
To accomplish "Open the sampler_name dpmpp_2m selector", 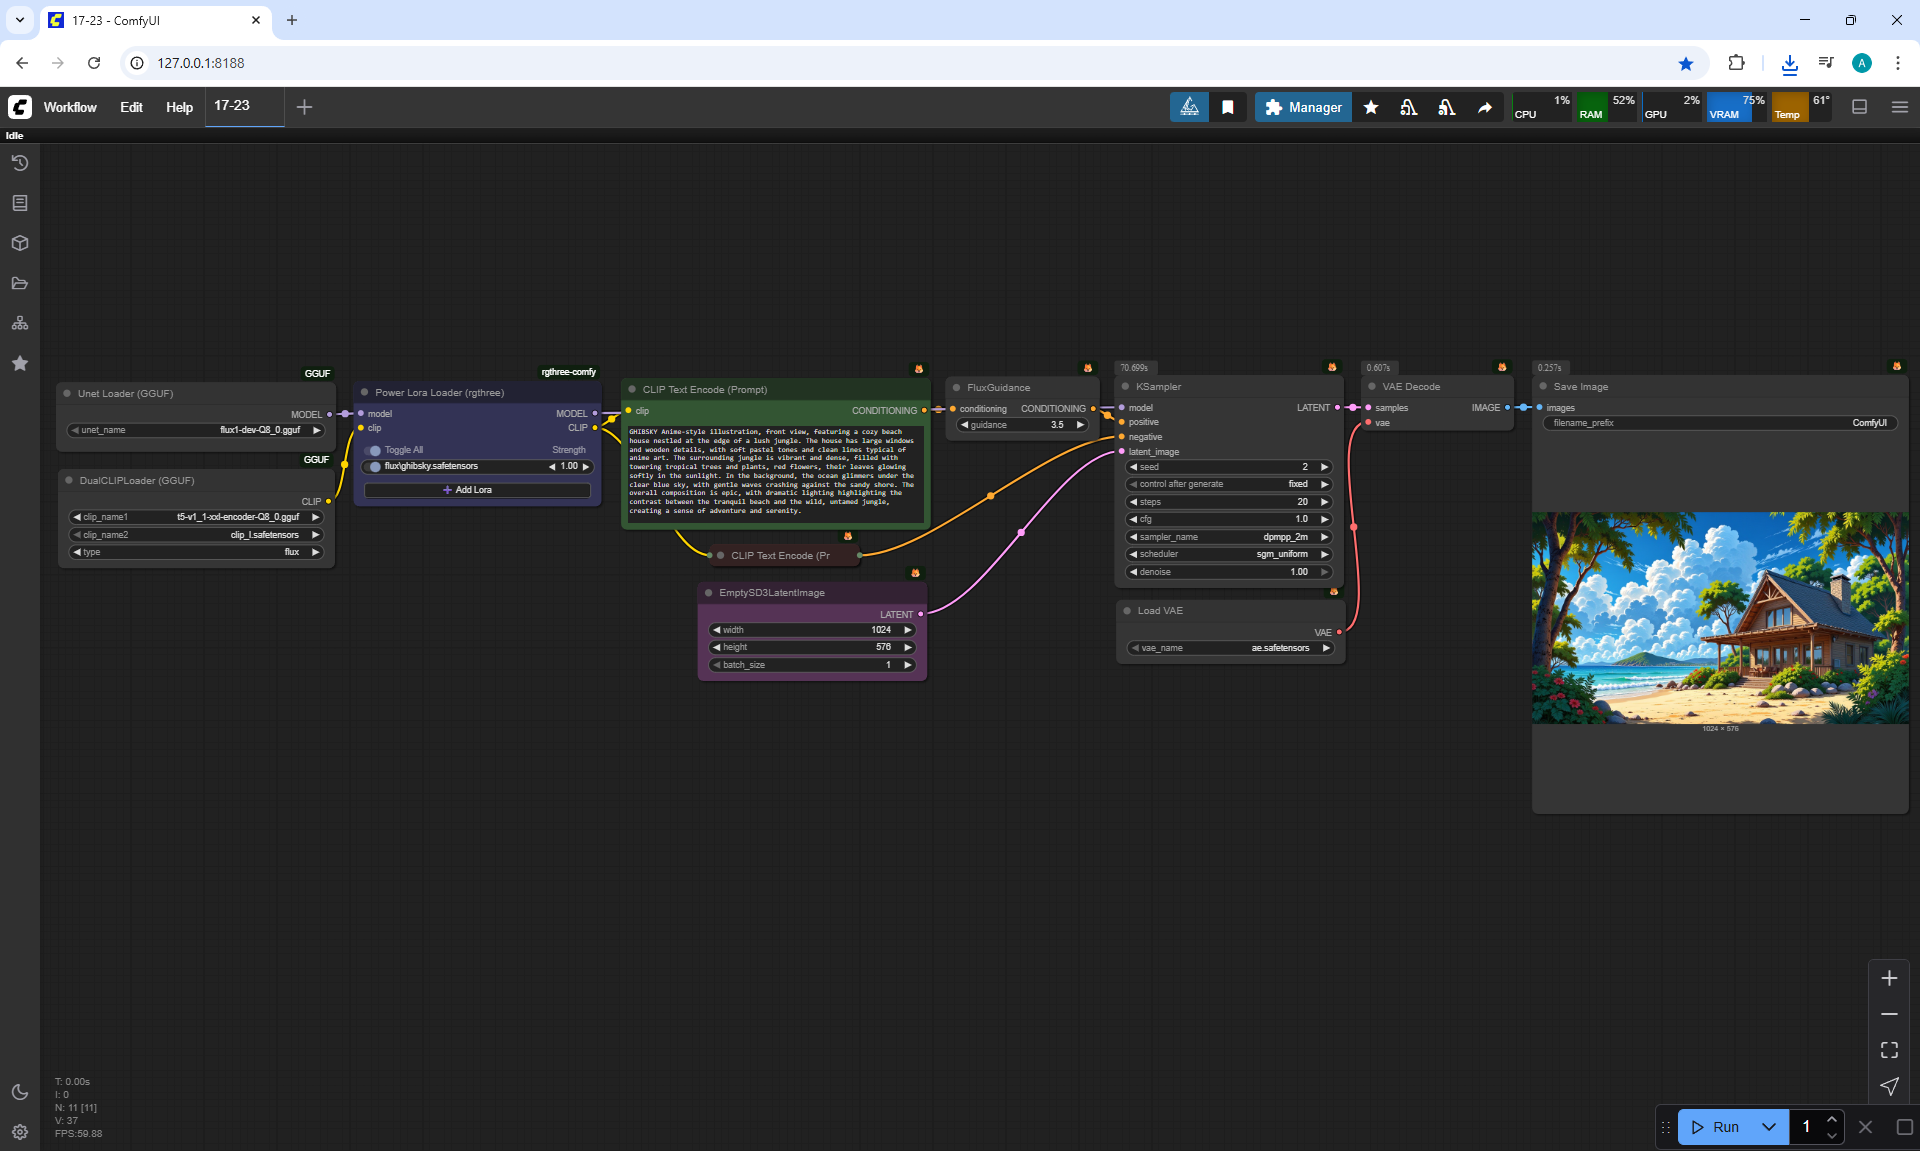I will click(1229, 537).
